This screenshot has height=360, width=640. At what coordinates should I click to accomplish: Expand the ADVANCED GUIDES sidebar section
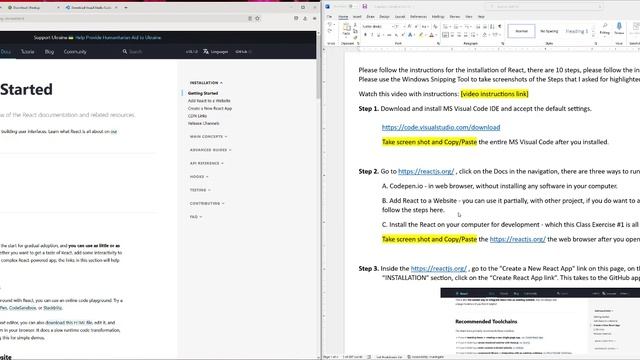pyautogui.click(x=210, y=150)
